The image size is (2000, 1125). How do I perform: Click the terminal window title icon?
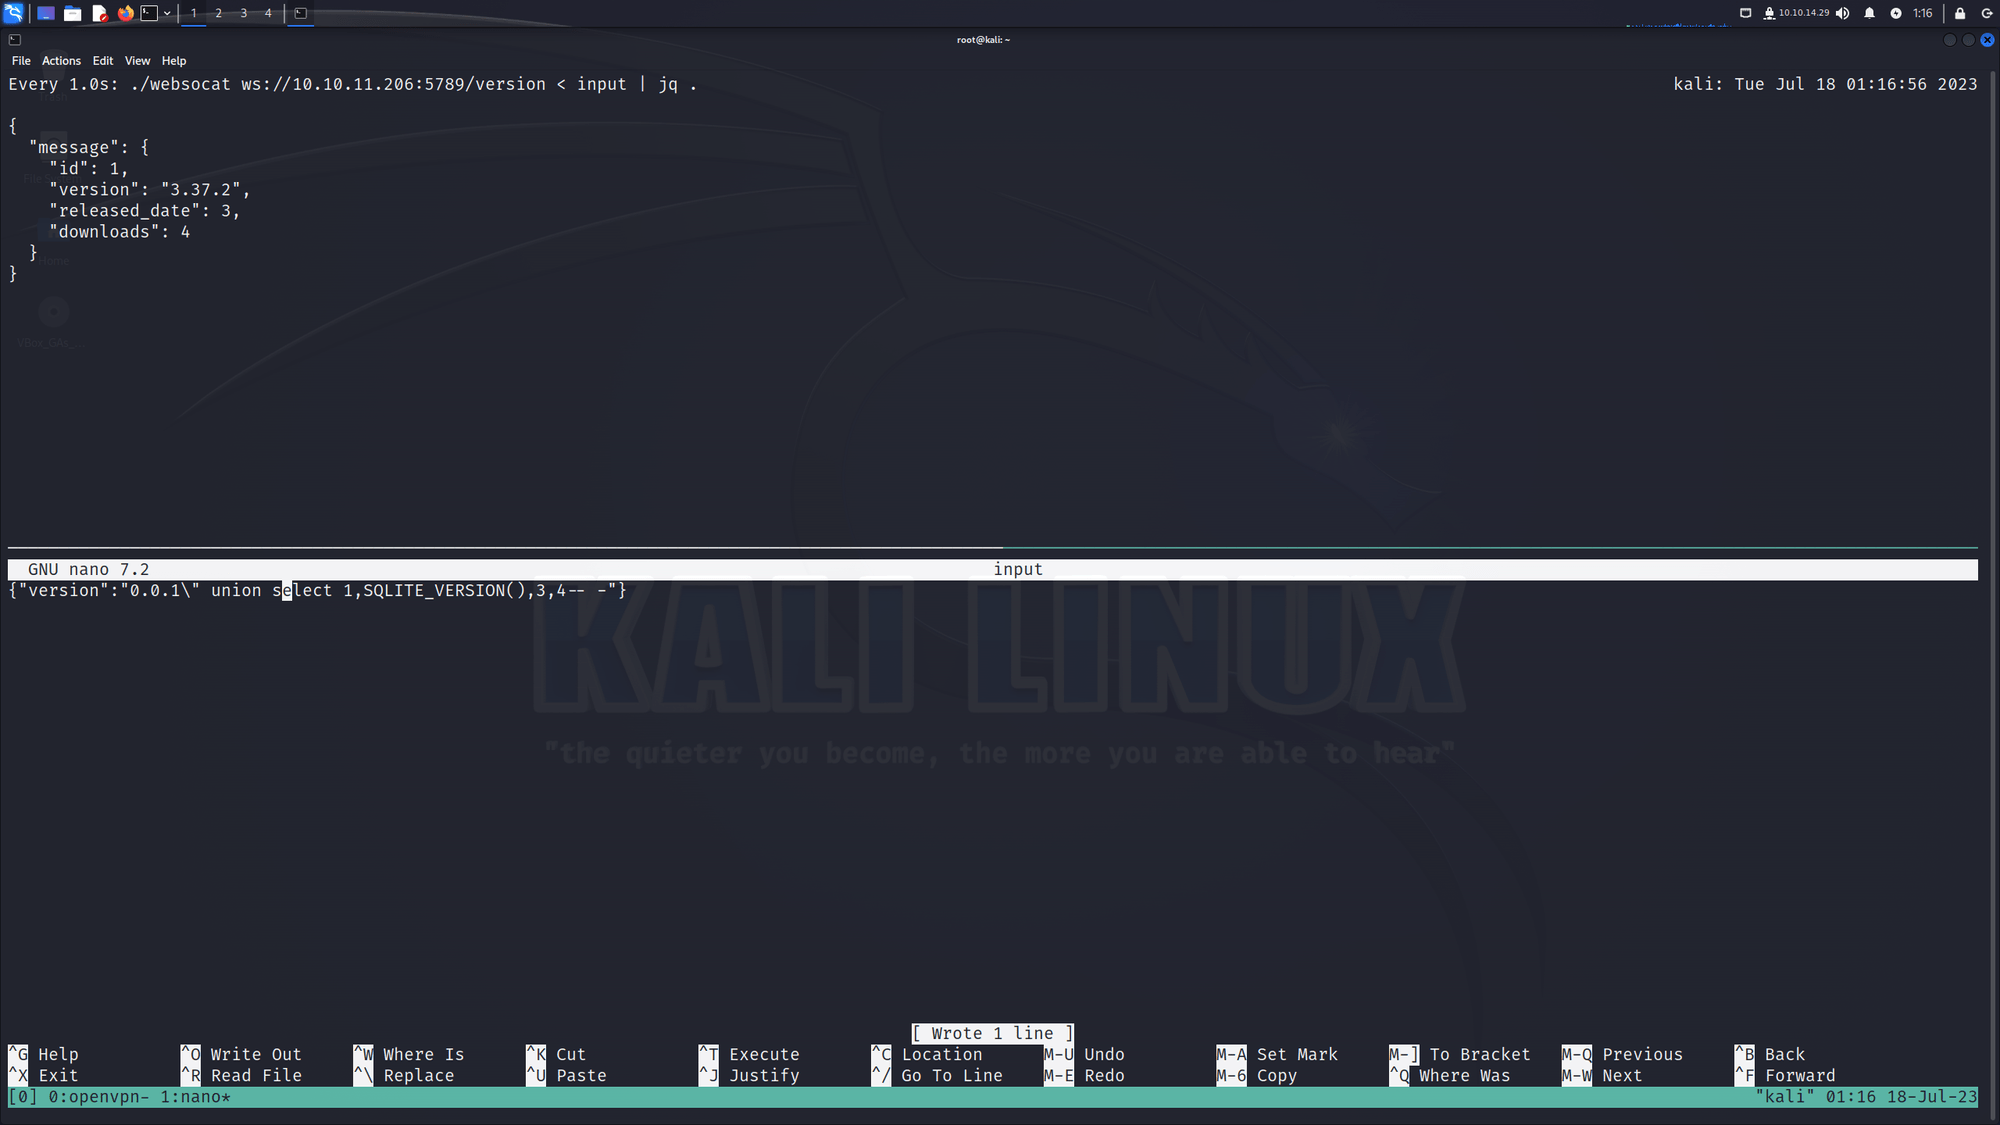15,40
